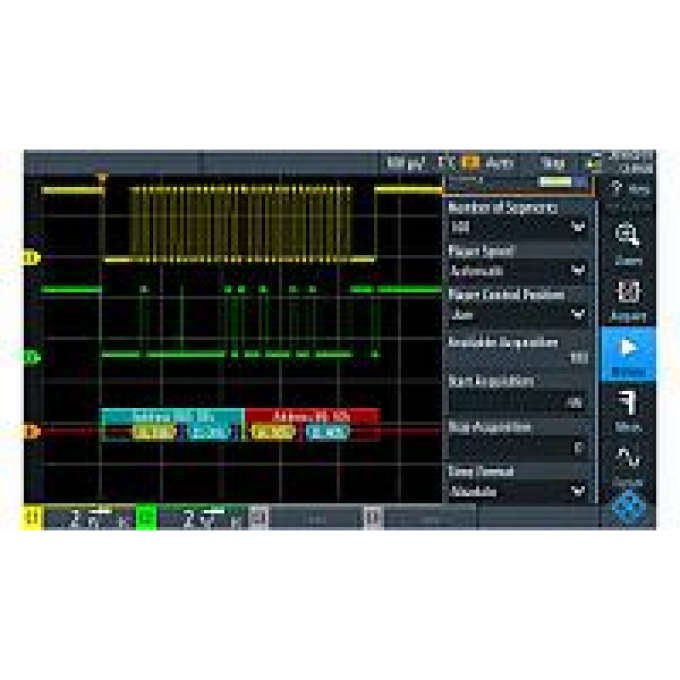Screen dimensions: 680x680
Task: Click the Start Acquisition value field
Action: click(x=518, y=402)
